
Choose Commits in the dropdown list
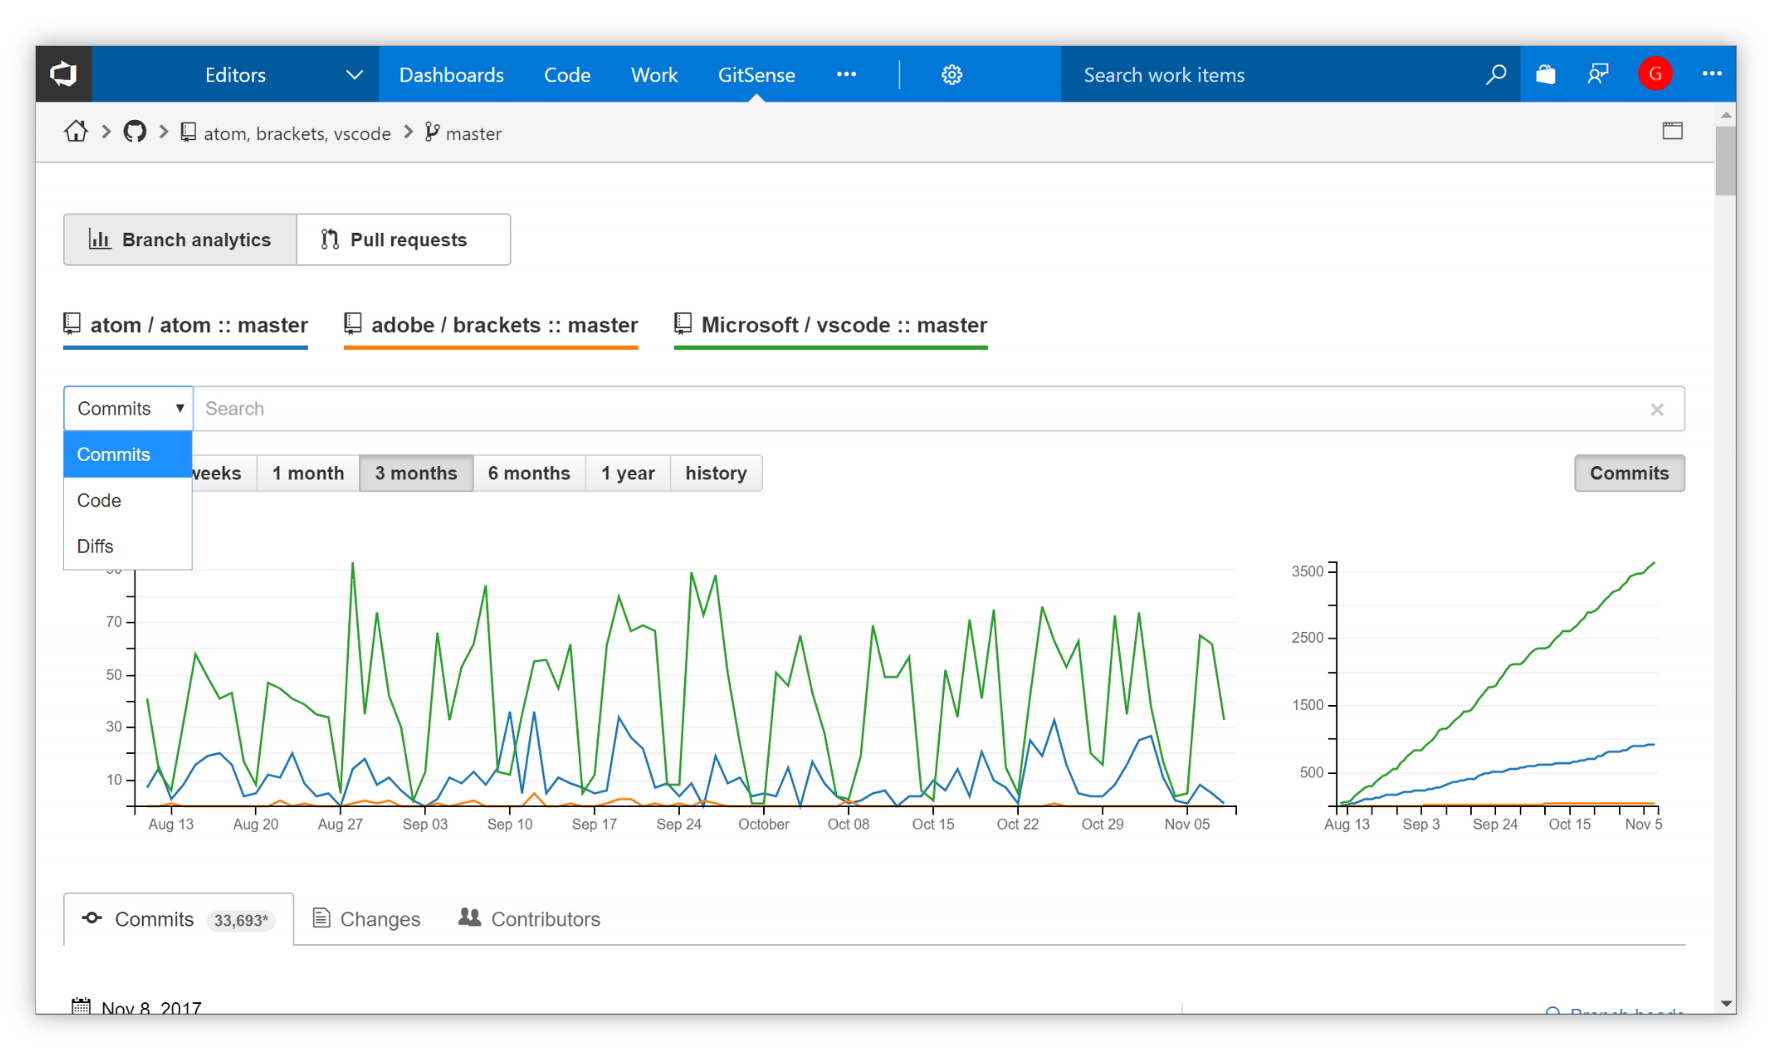pyautogui.click(x=128, y=454)
